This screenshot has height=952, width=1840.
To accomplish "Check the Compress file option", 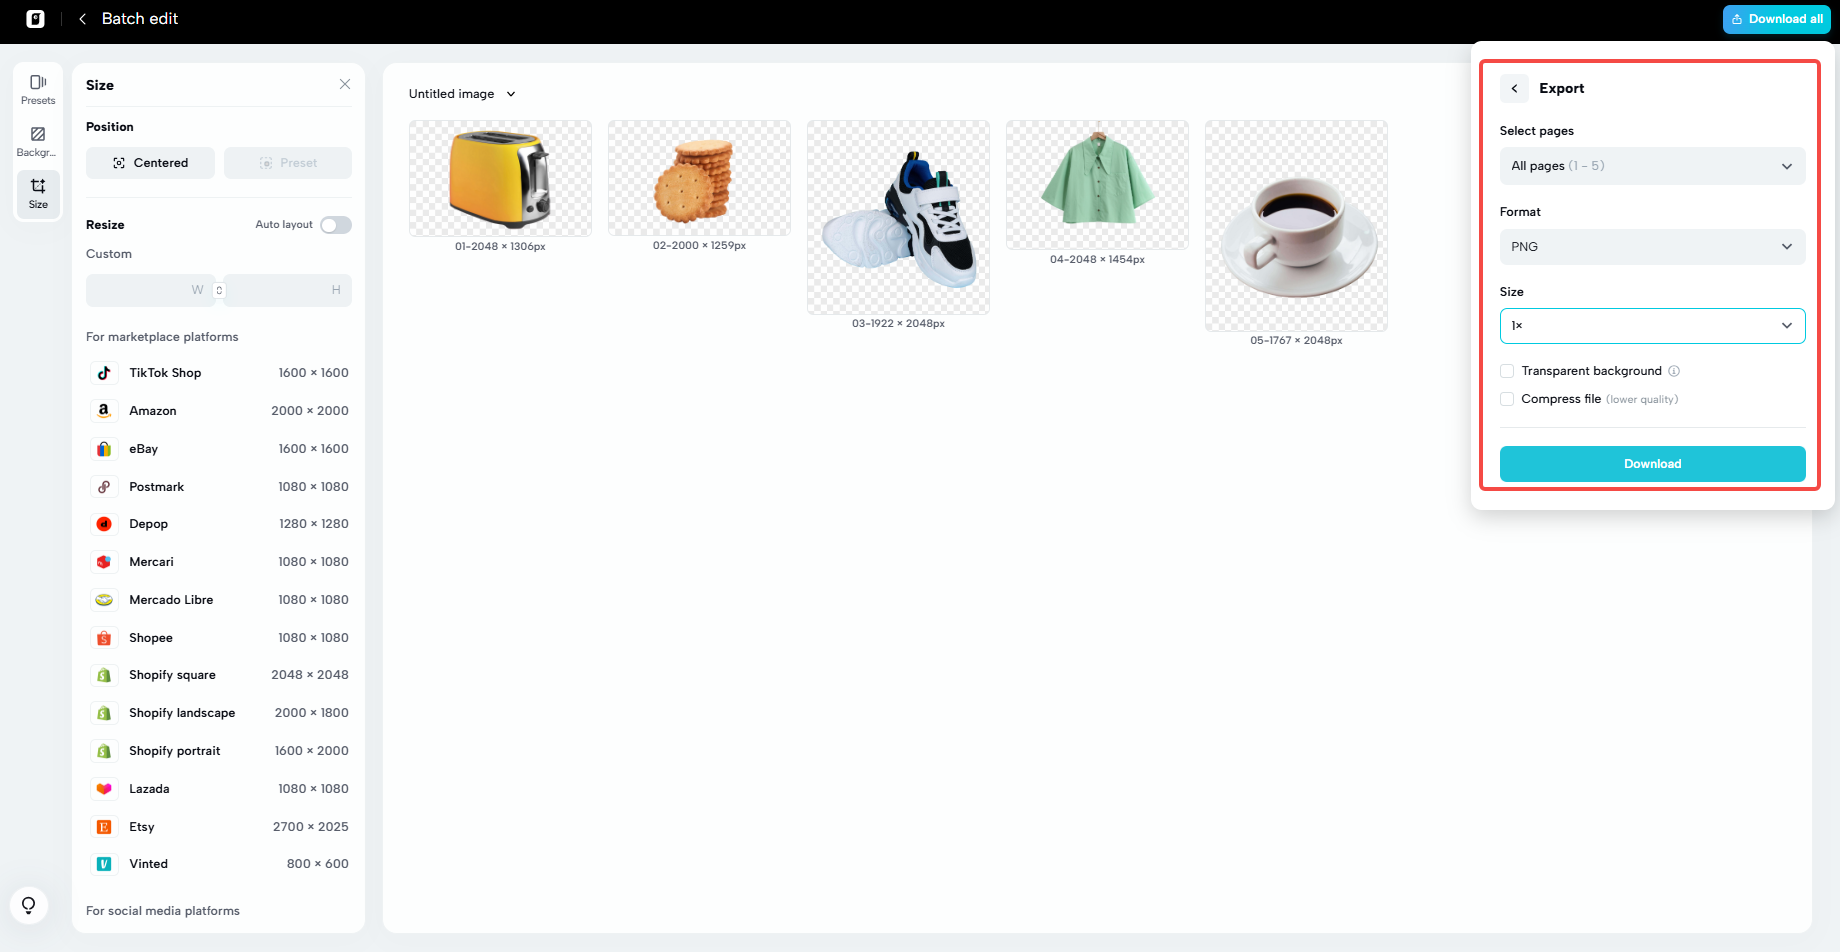I will click(x=1507, y=398).
